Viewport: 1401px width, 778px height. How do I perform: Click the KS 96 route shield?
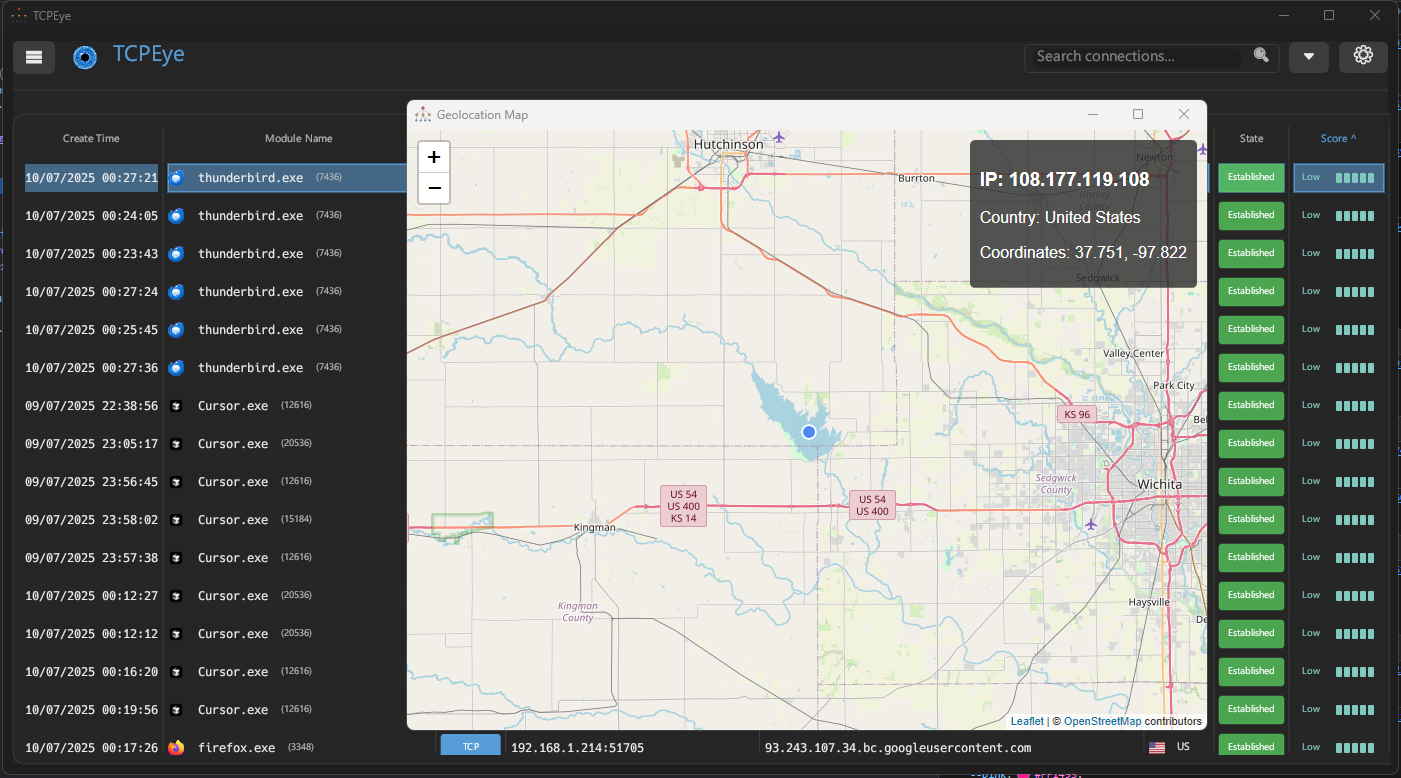[1076, 414]
